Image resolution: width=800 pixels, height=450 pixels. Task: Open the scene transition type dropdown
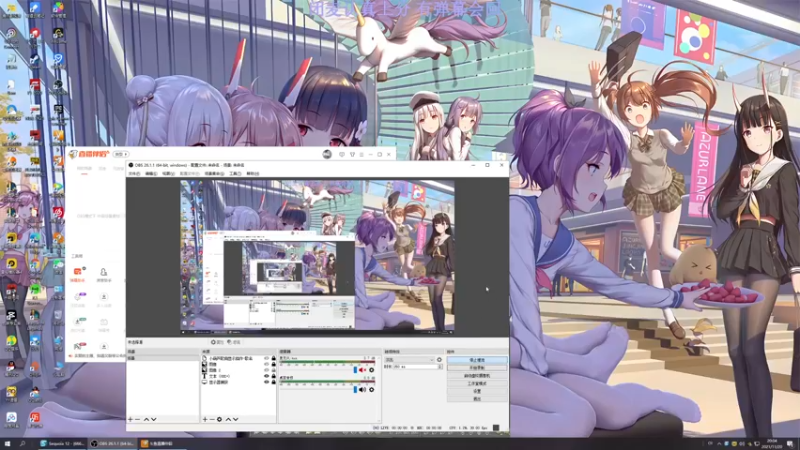point(410,360)
